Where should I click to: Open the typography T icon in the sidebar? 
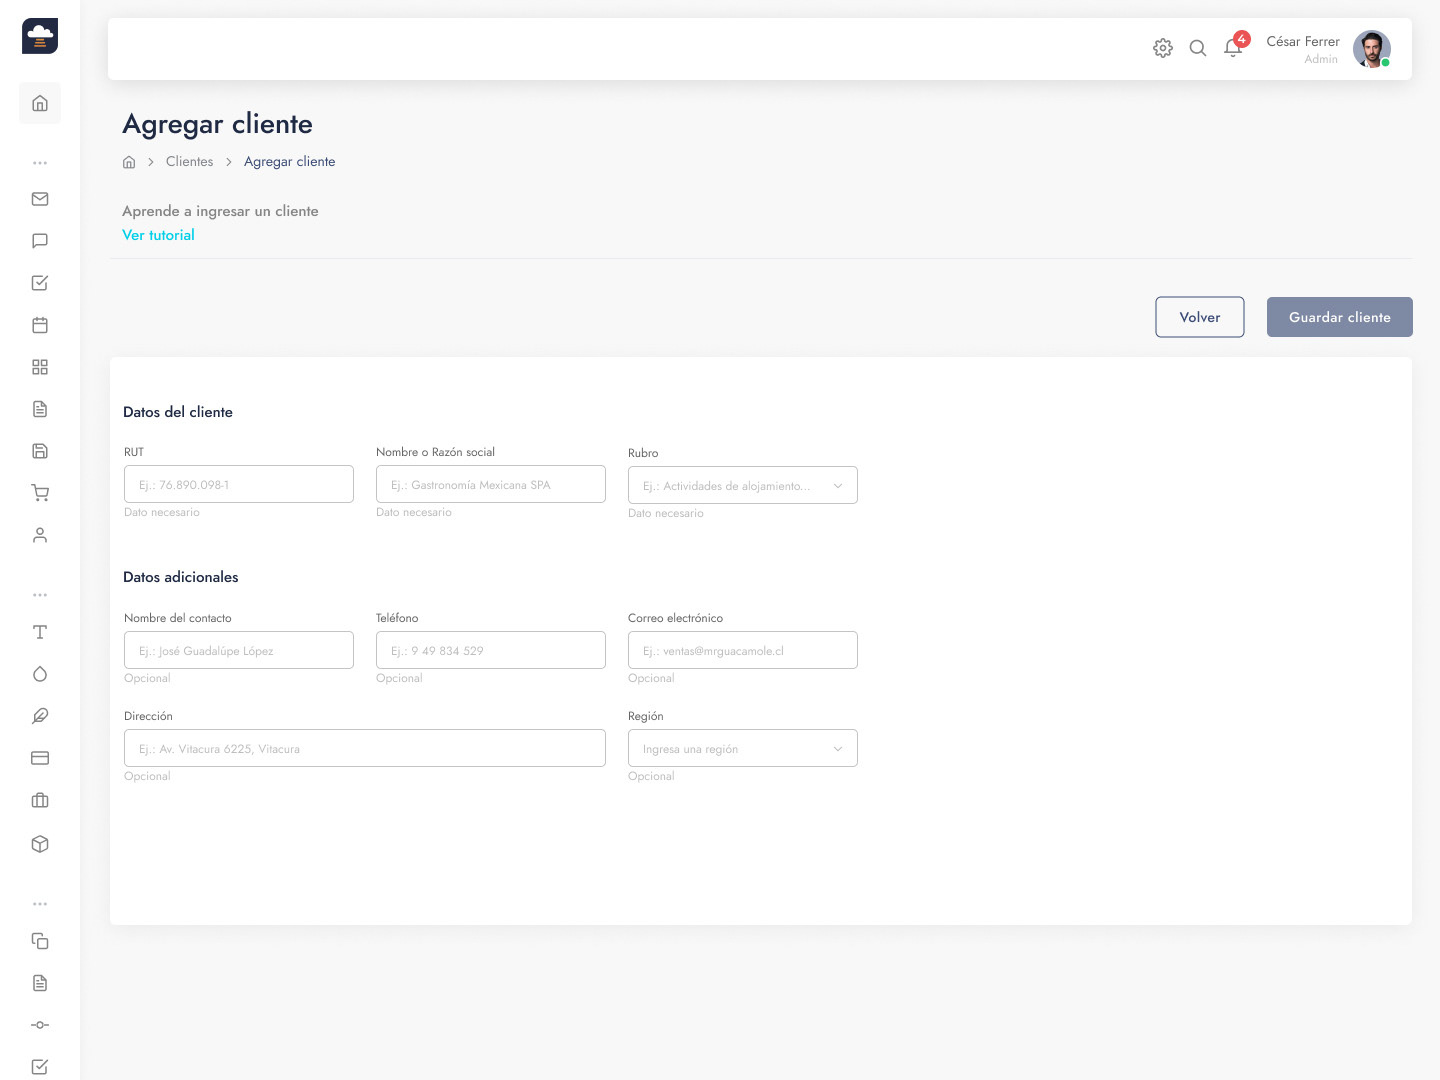40,632
